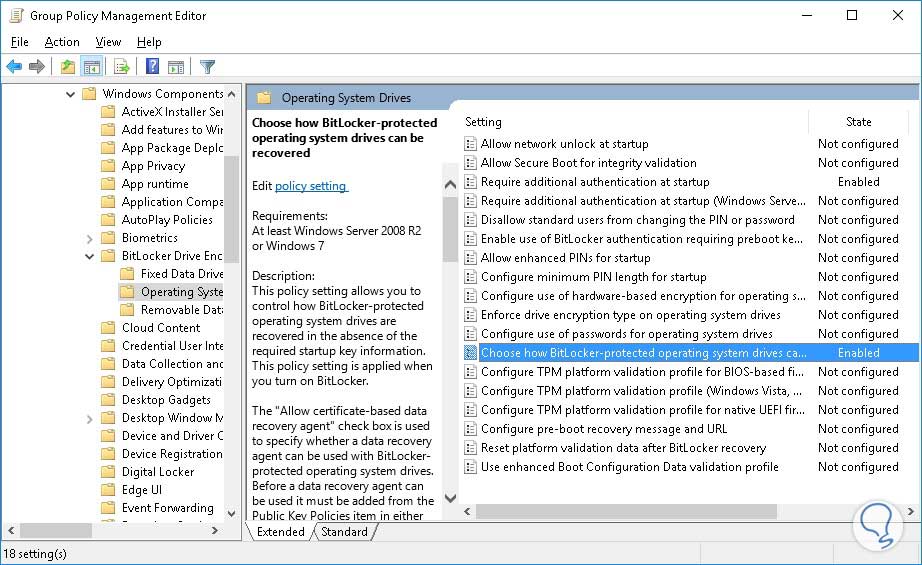Screen dimensions: 922x565
Task: Select Removable Data Drives tree item
Action: point(182,310)
